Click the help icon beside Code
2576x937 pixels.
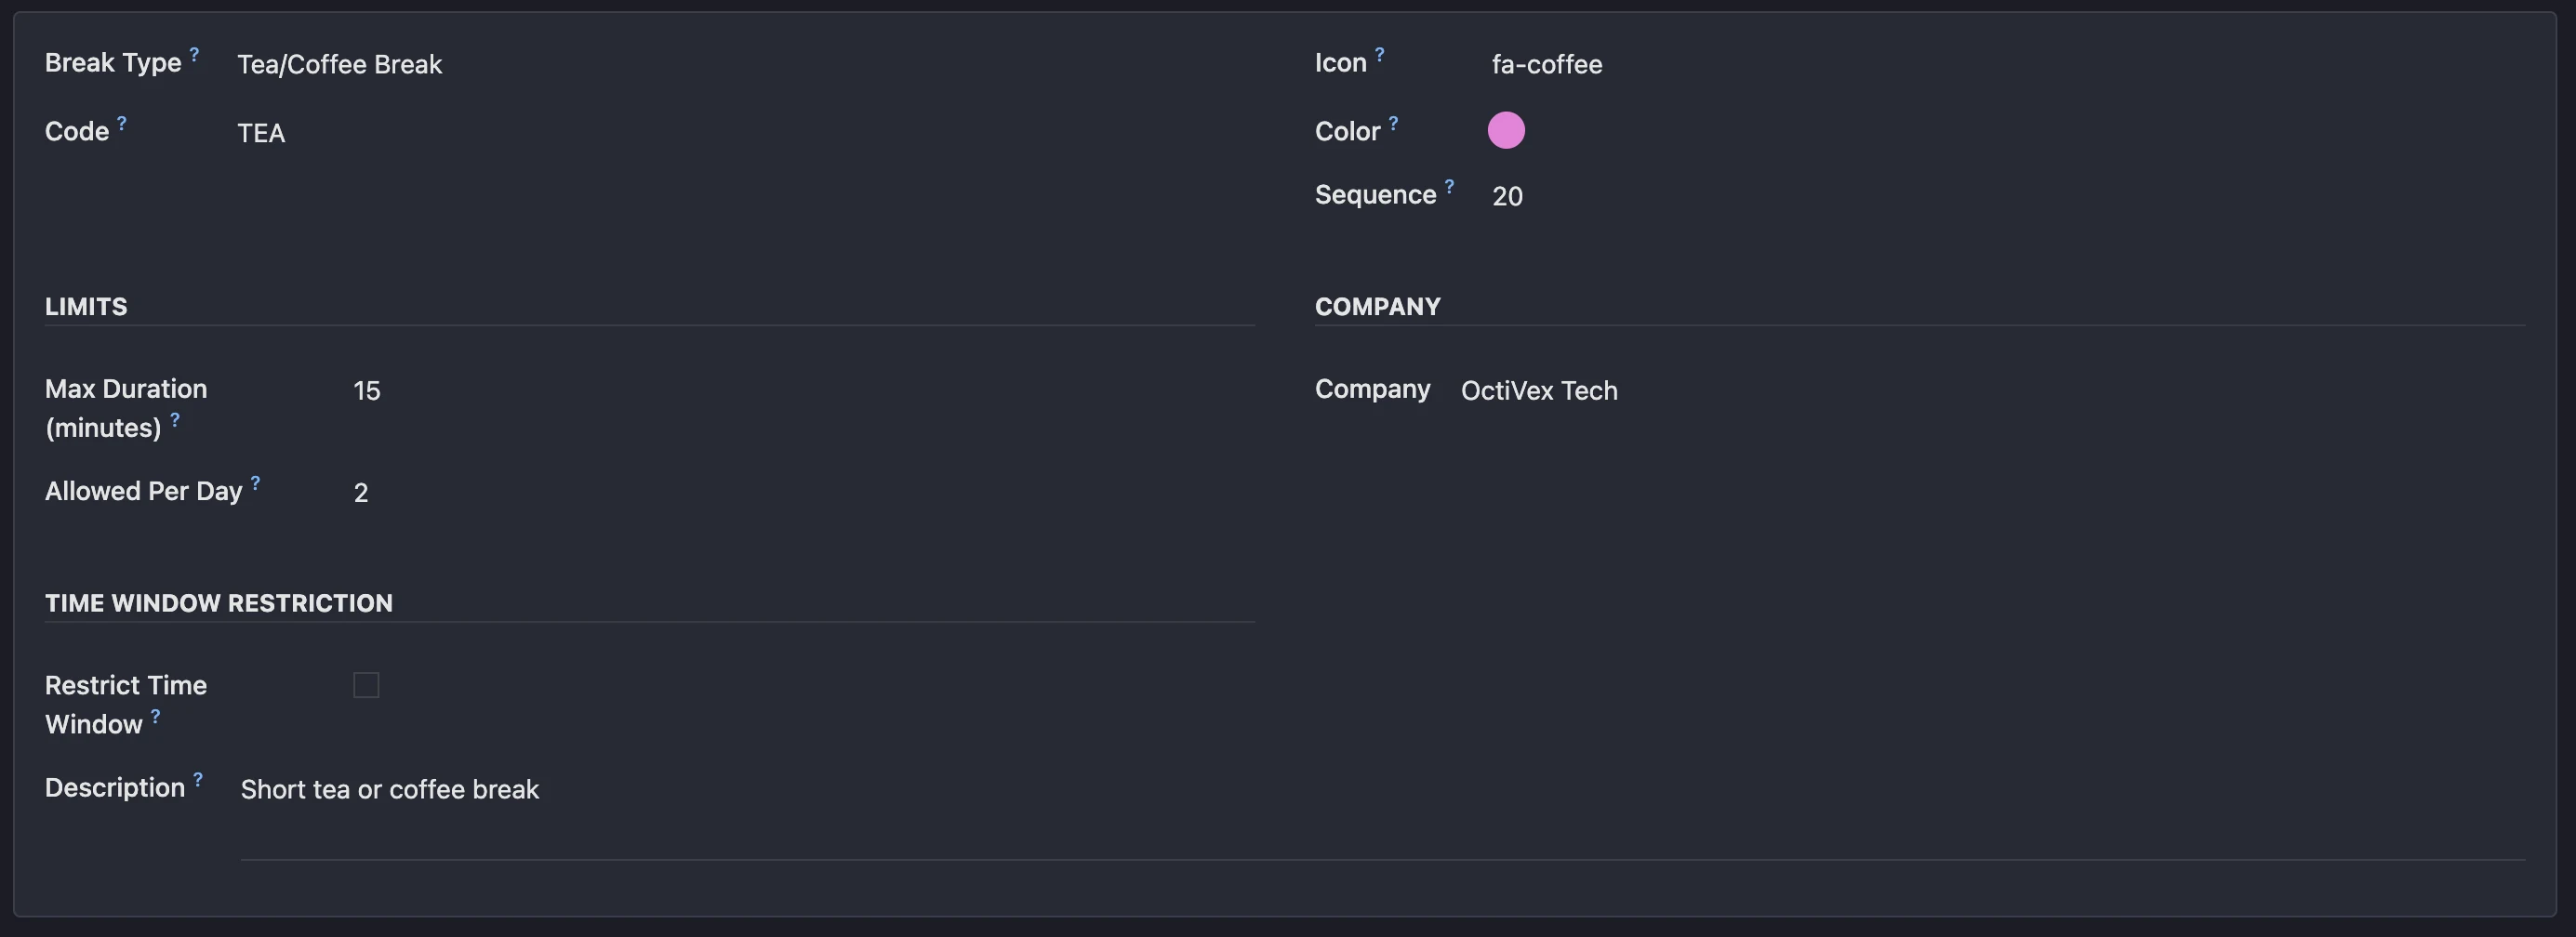click(122, 123)
